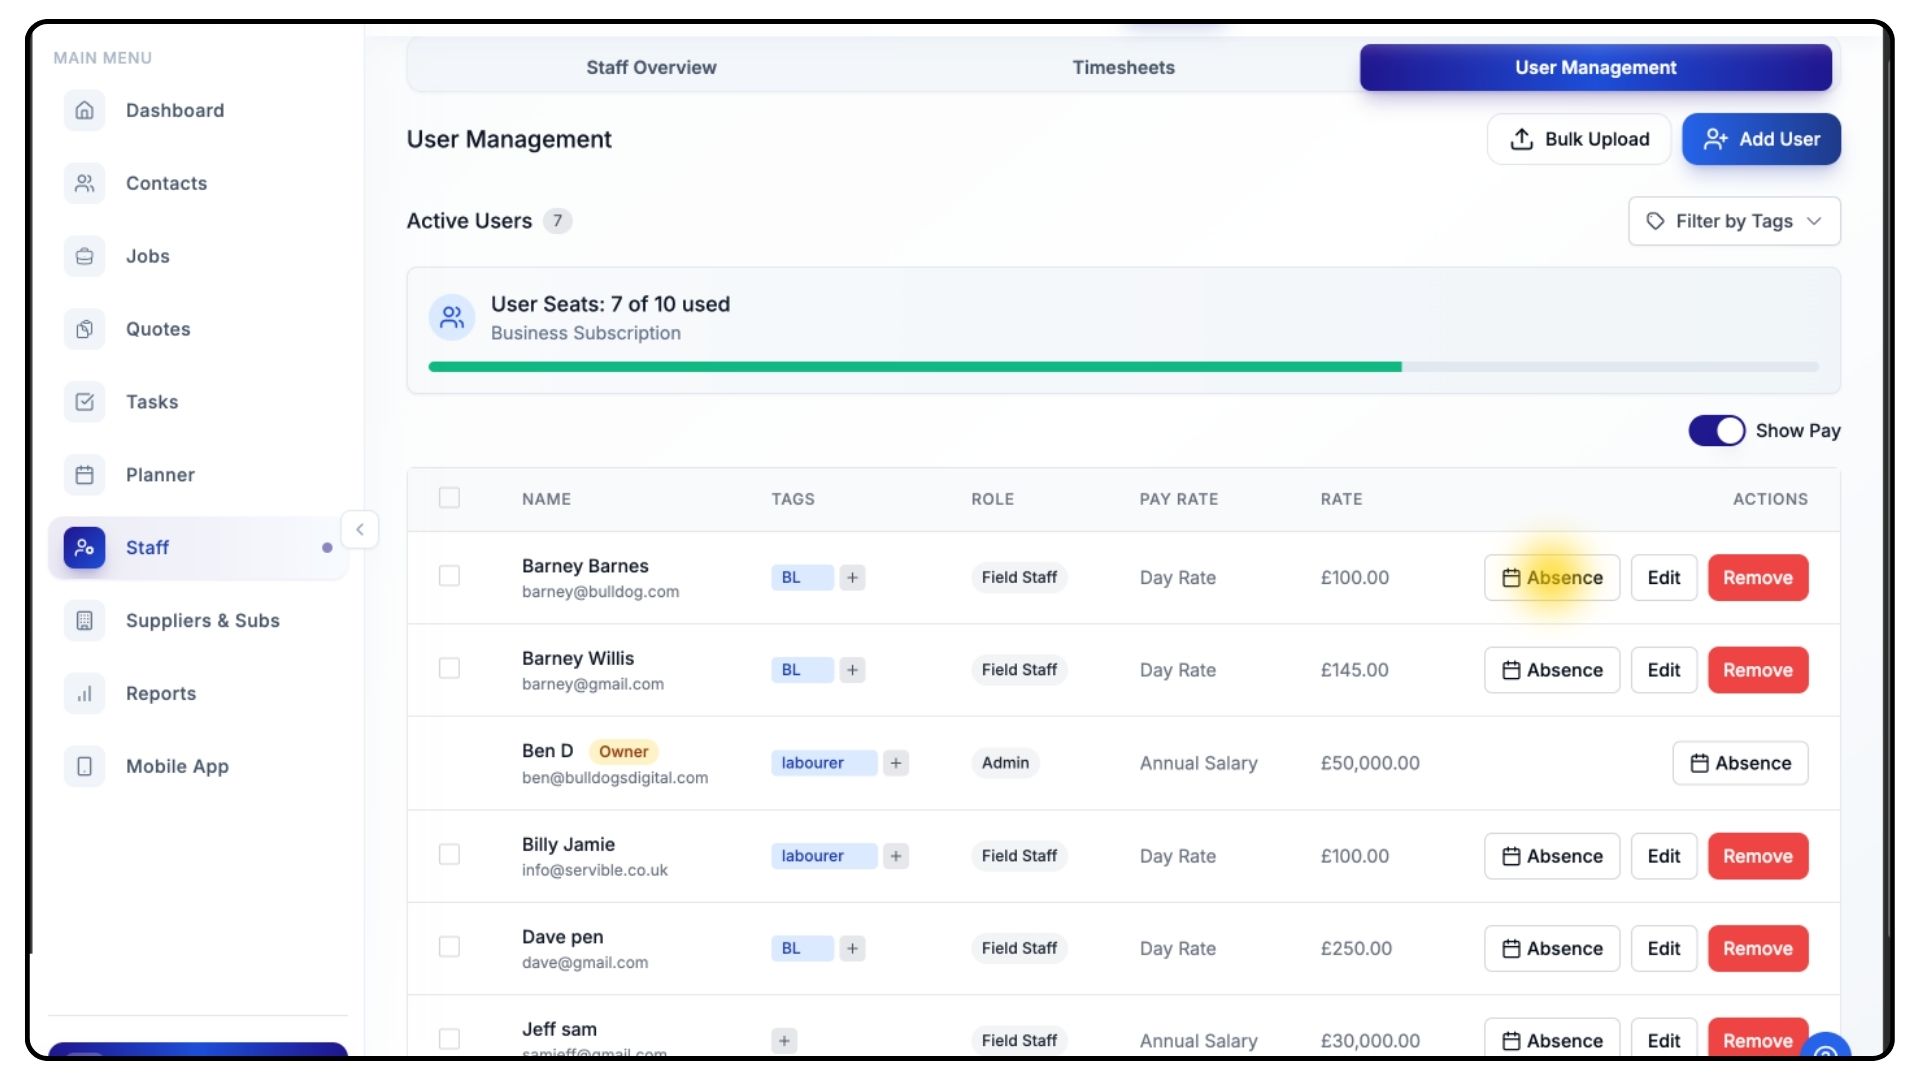Click Suppliers & Subs building icon
This screenshot has height=1080, width=1920.
(85, 620)
